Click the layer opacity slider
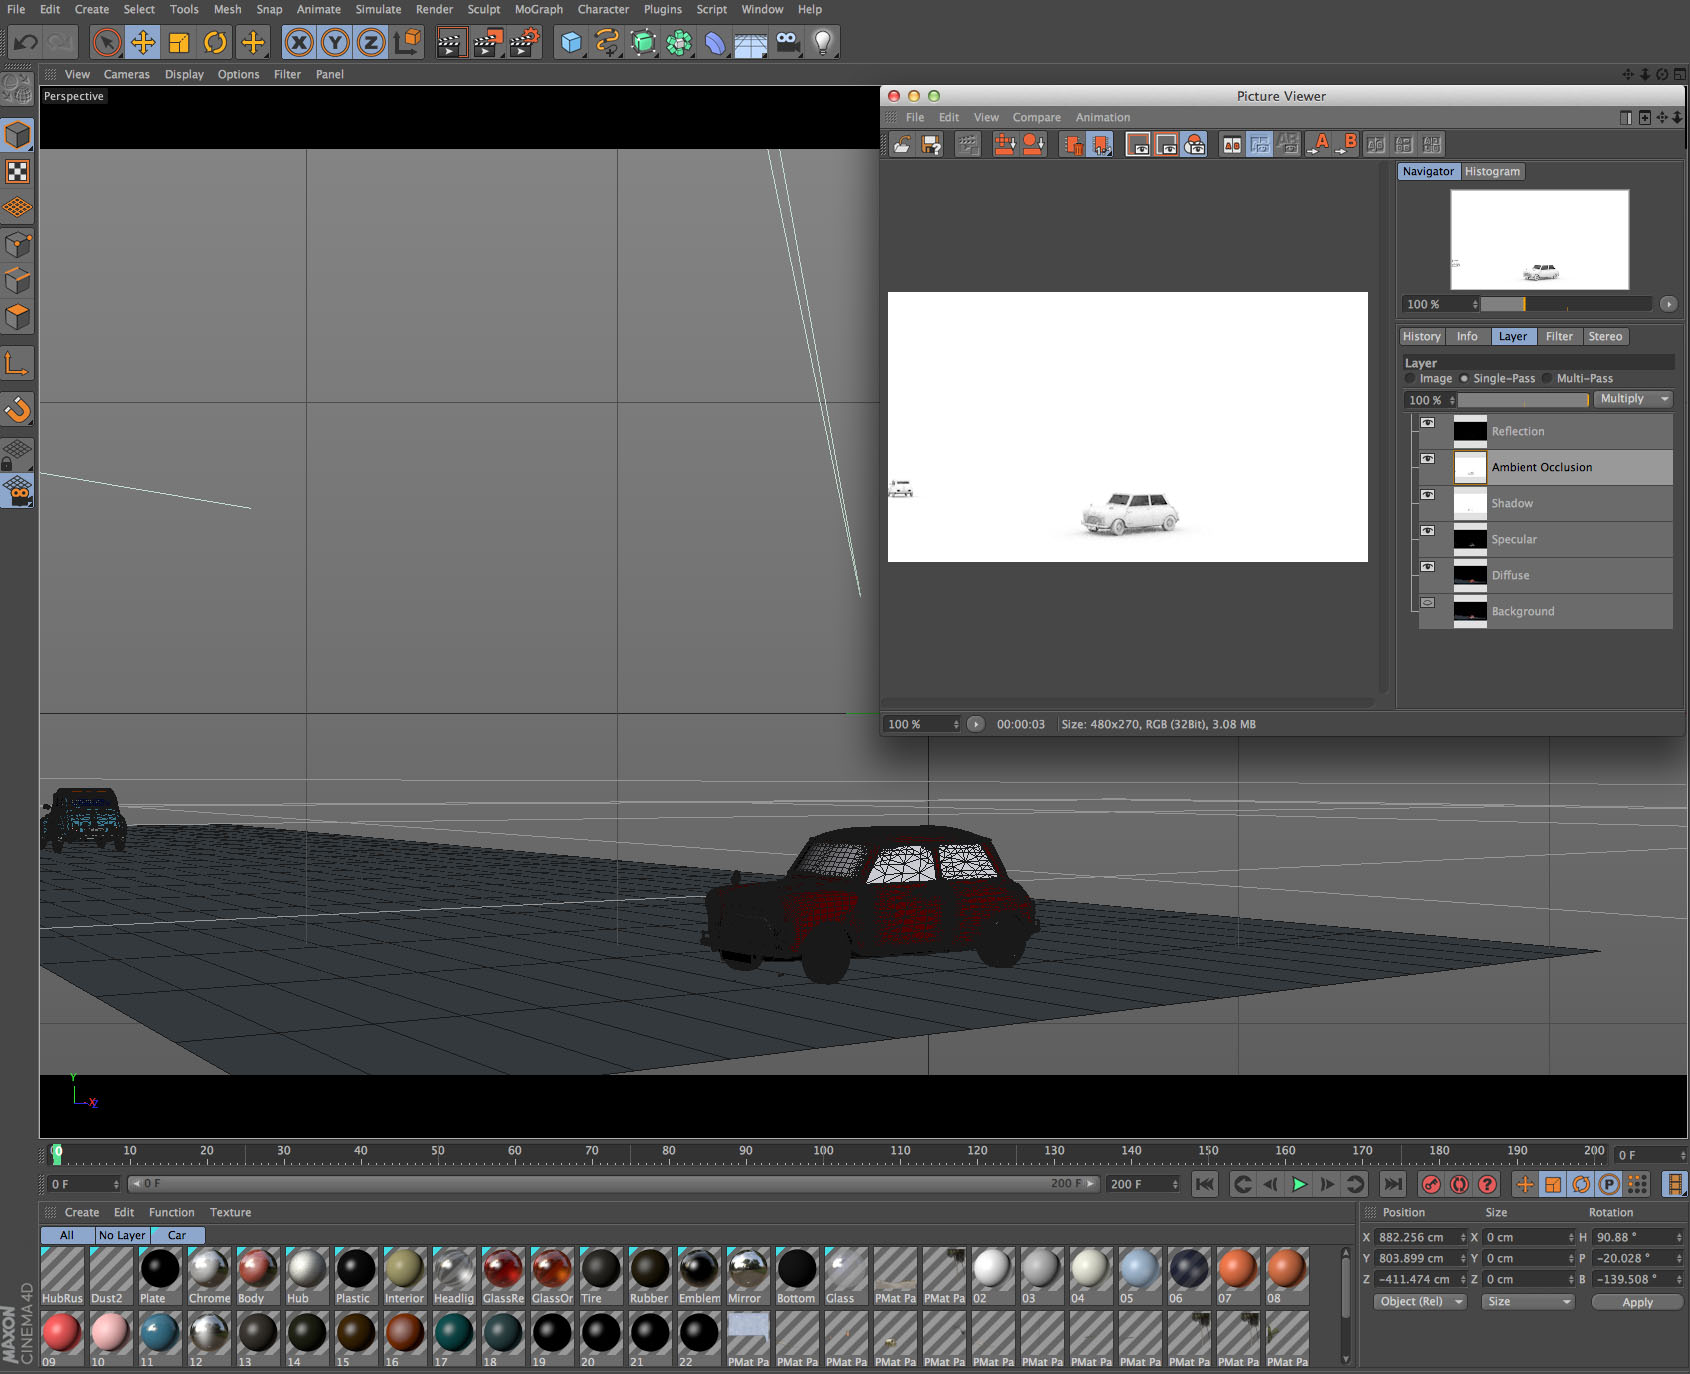The width and height of the screenshot is (1690, 1374). tap(1522, 400)
